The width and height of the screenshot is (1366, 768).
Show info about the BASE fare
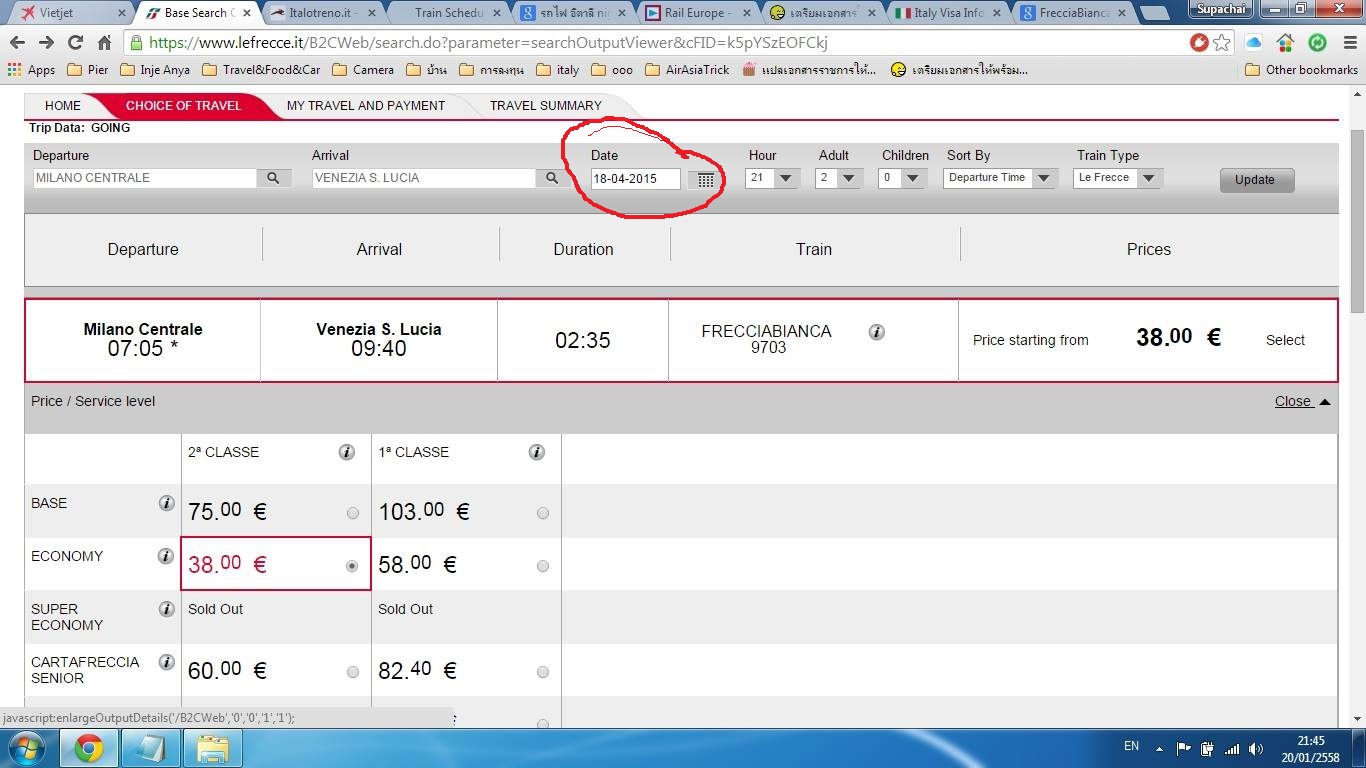click(166, 503)
